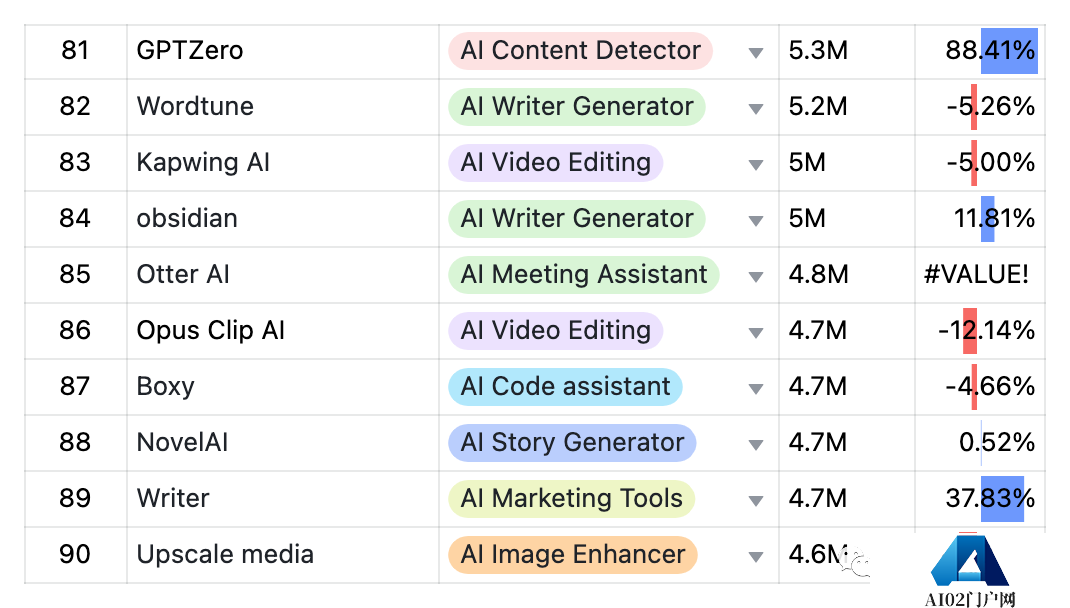The image size is (1070, 608).
Task: Click the AI Marketing Tools tag
Action: pyautogui.click(x=571, y=499)
